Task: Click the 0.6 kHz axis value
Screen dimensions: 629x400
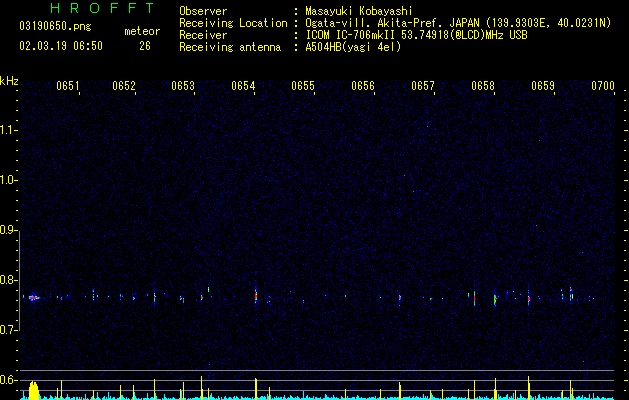Action: point(9,380)
